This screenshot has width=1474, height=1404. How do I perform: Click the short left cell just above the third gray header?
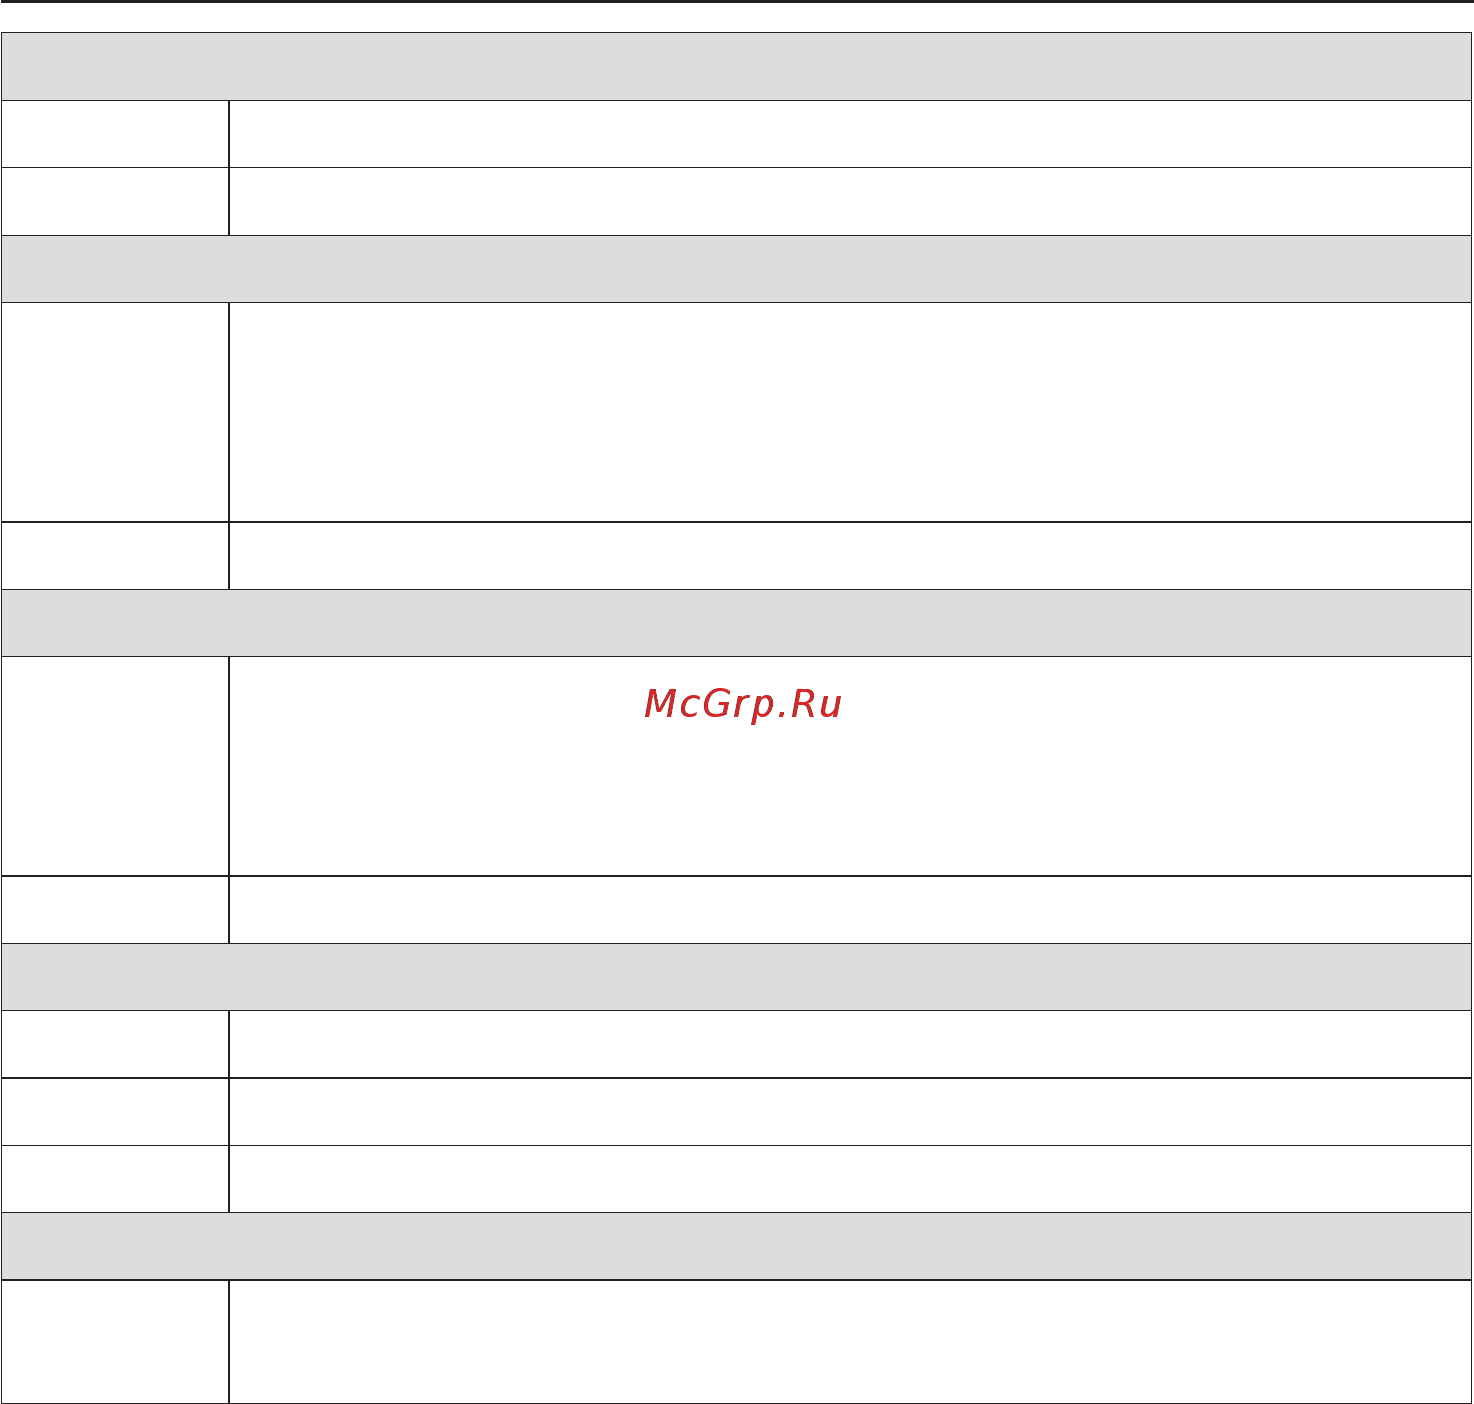tap(115, 556)
